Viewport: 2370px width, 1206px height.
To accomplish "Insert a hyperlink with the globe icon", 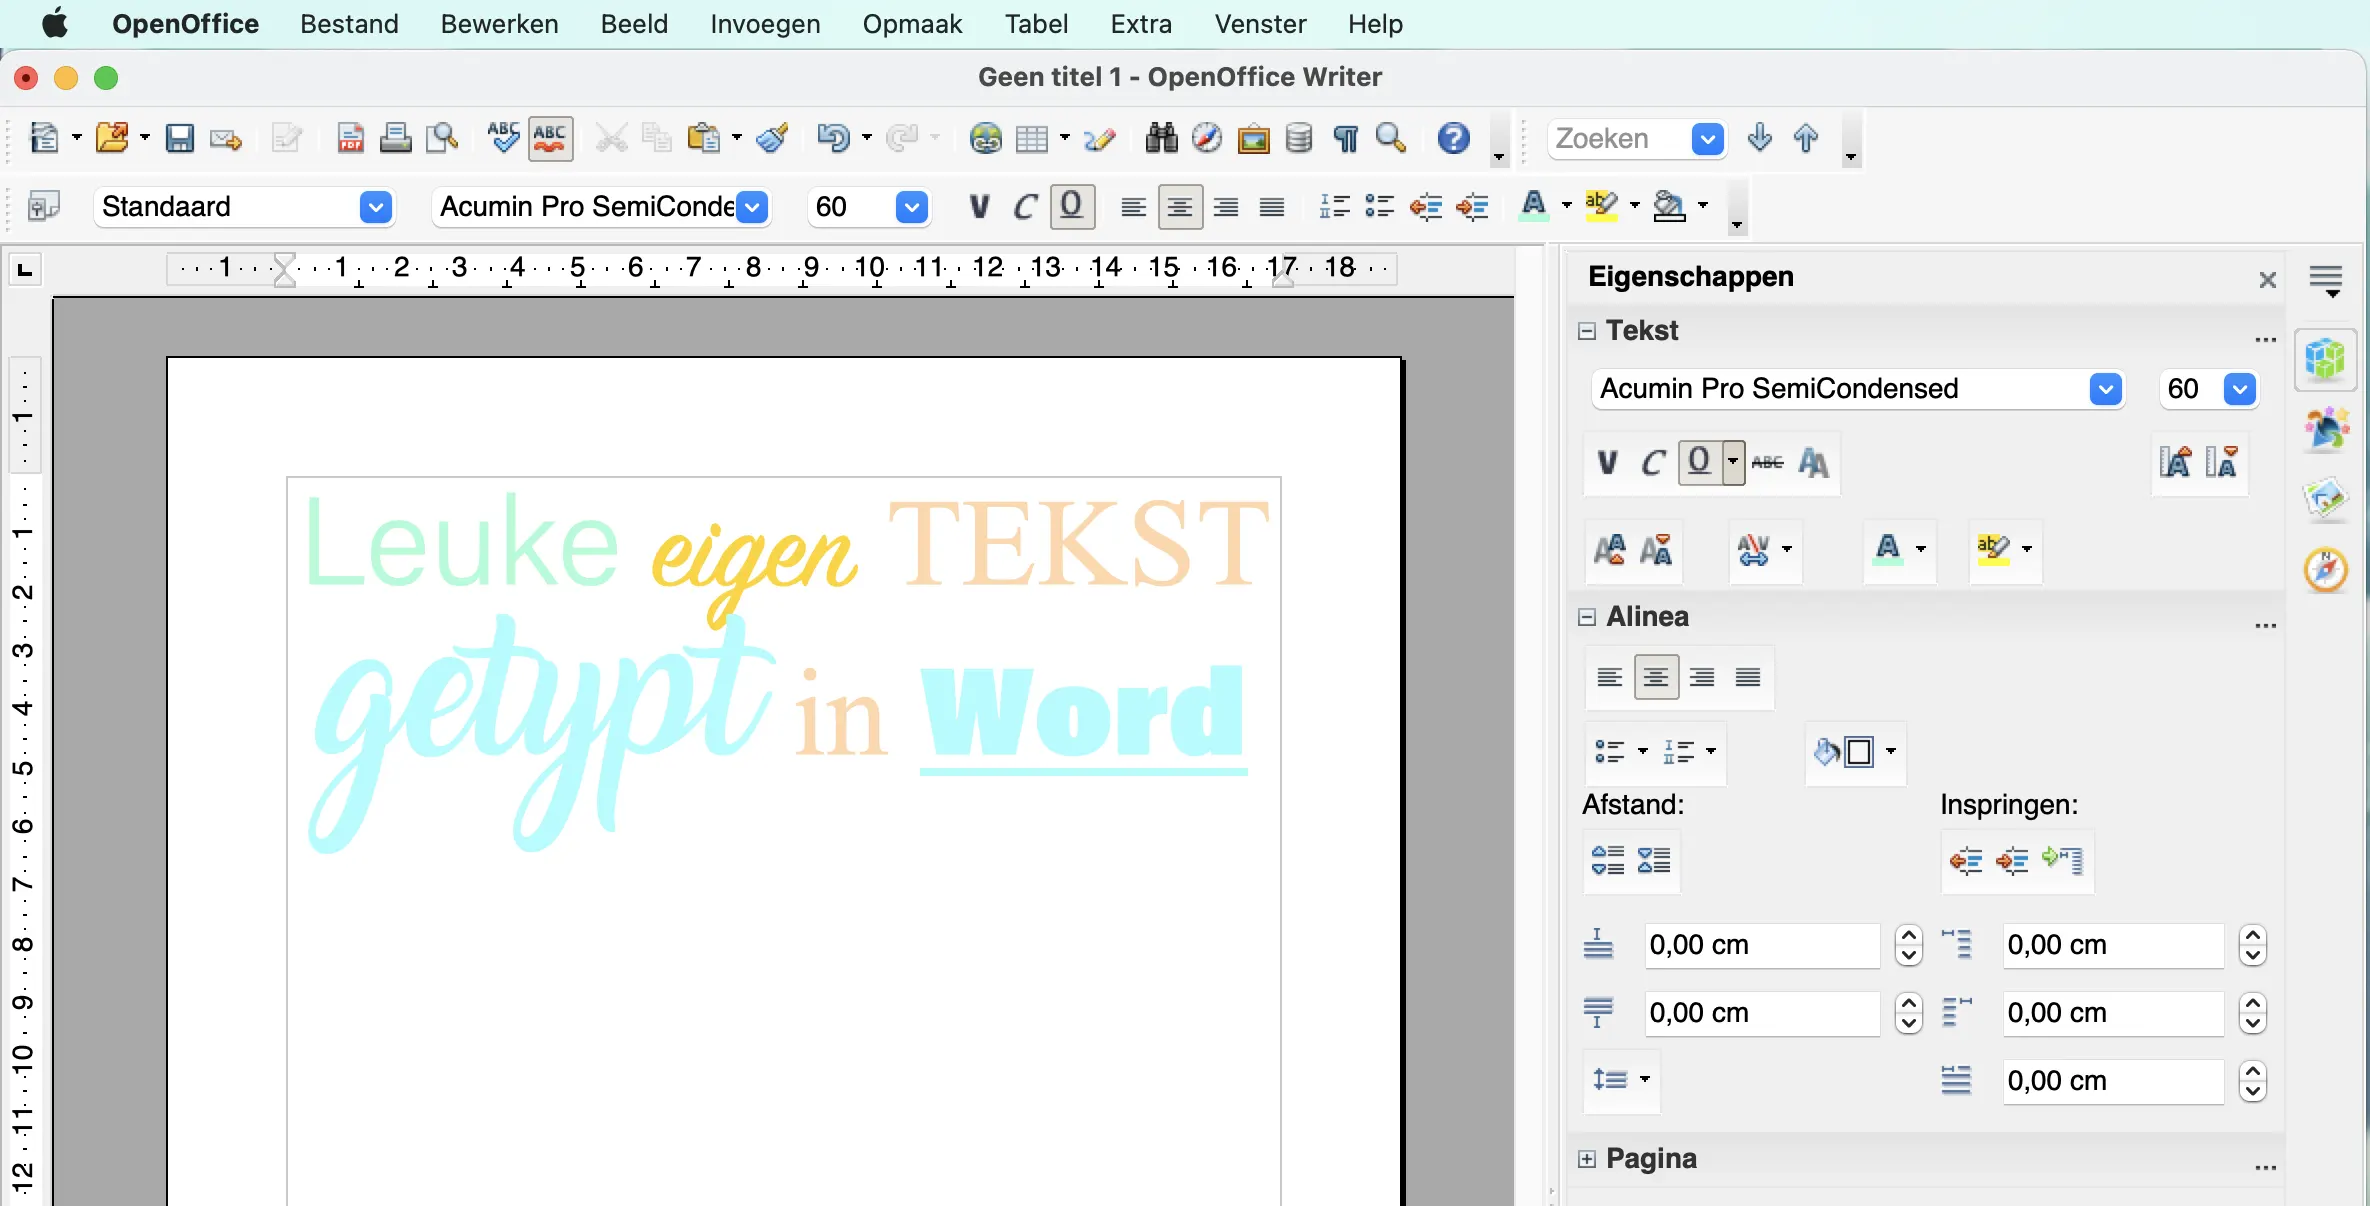I will coord(986,138).
